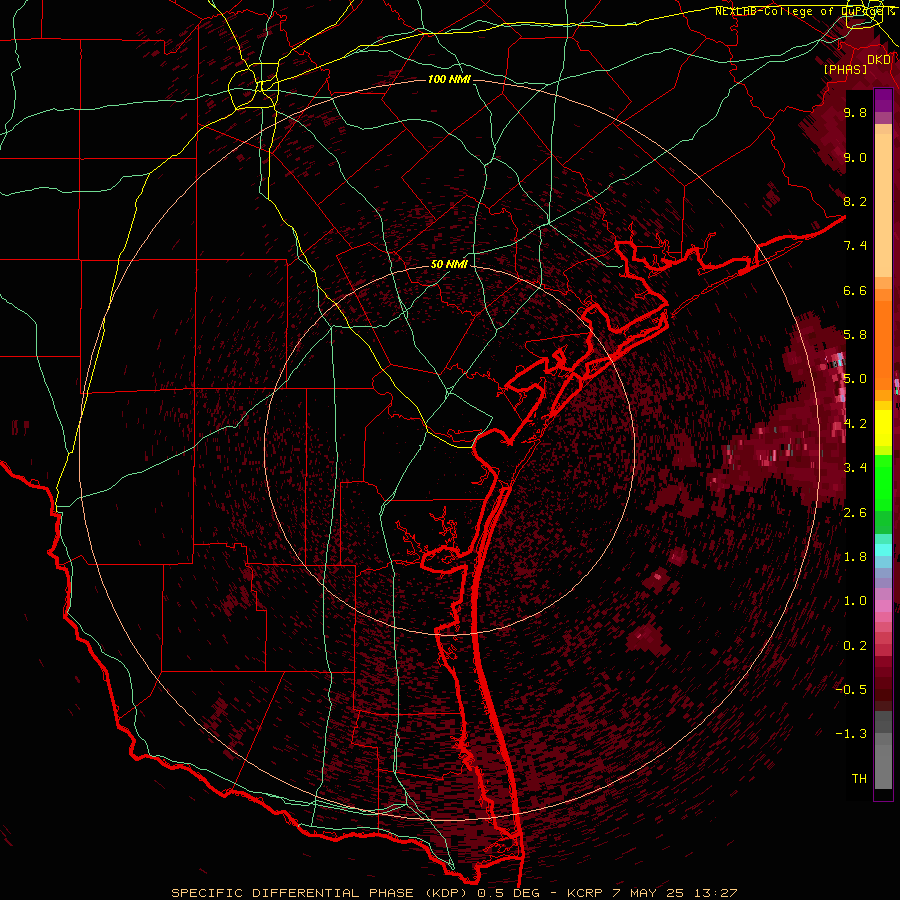
Task: Select the "[PHAS]" legend unit label
Action: 845,69
